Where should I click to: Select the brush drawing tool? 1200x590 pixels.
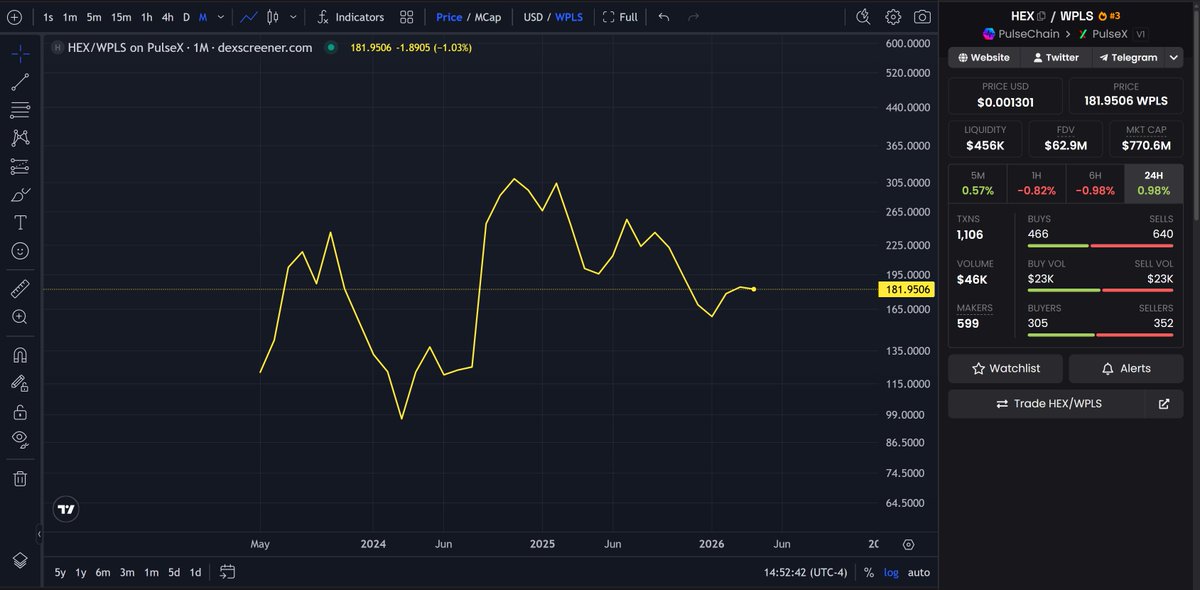click(x=20, y=194)
